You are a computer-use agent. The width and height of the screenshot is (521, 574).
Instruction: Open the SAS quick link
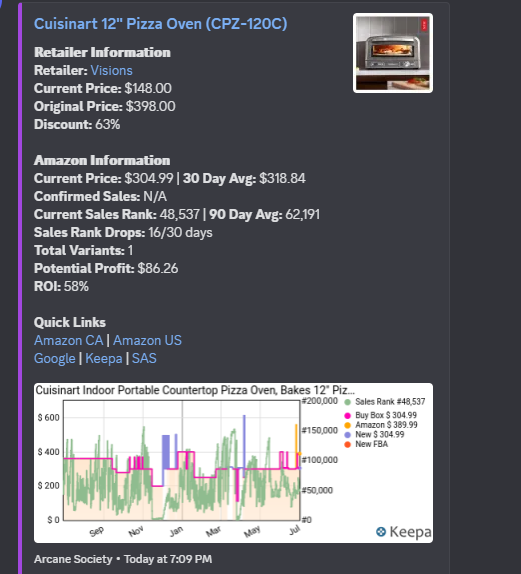[144, 358]
